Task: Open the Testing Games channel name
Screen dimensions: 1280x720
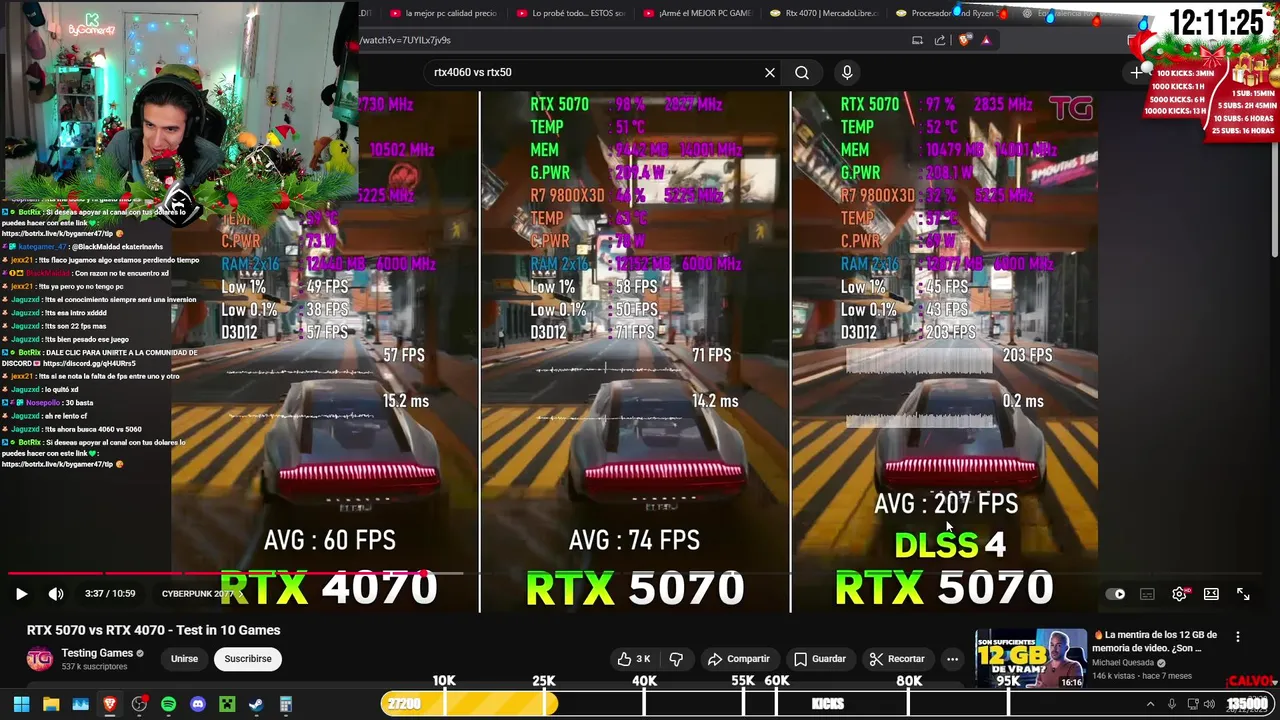Action: (97, 653)
